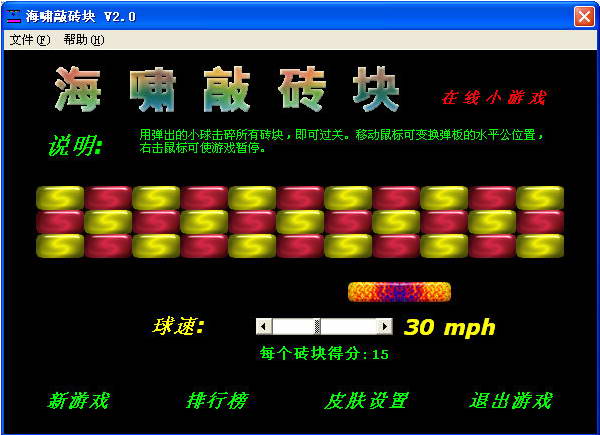600x435 pixels.
Task: Start a new game with 新游戏
Action: [78, 401]
